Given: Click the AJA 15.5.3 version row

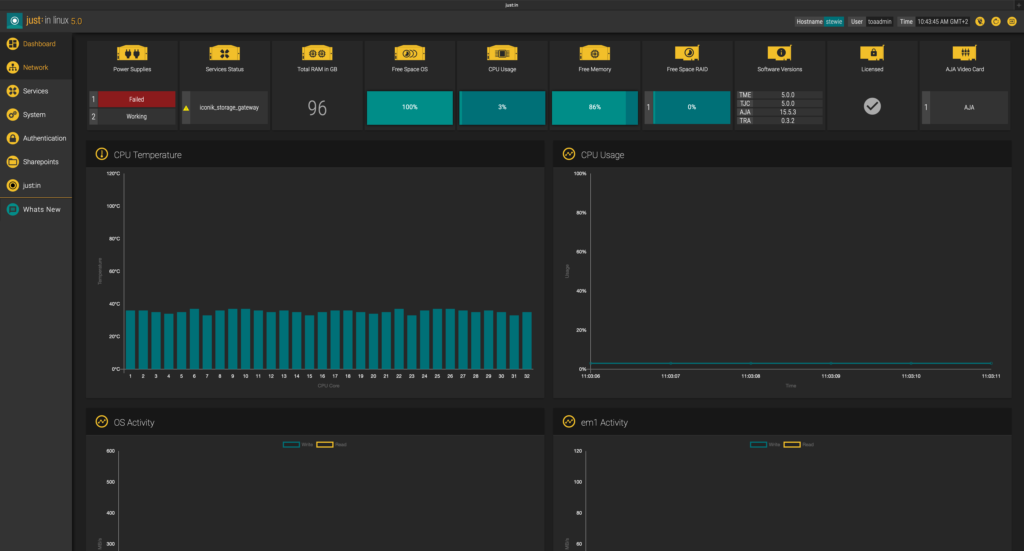Looking at the screenshot, I should pos(780,112).
